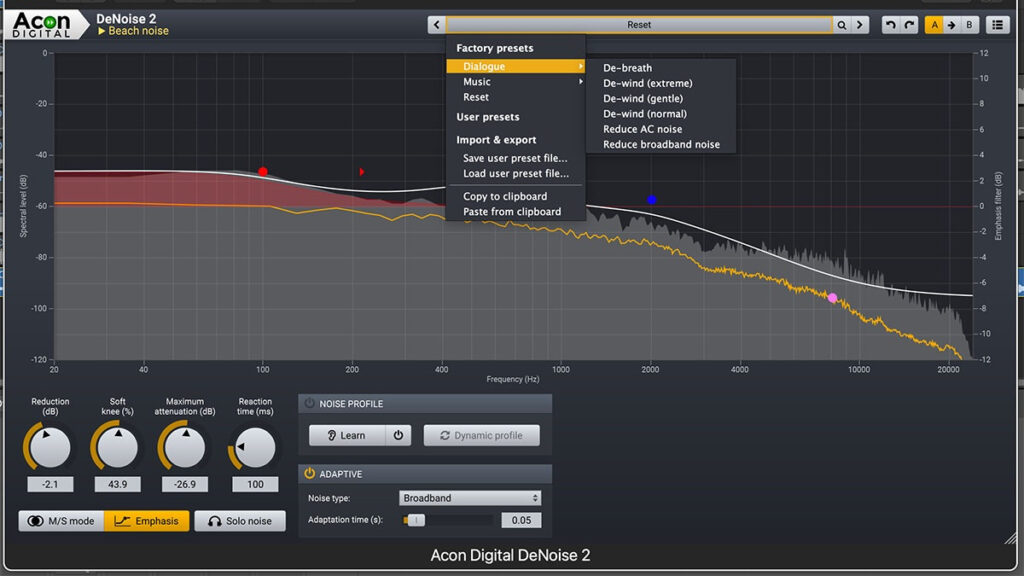Click the window resize grip corner
Image resolution: width=1024 pixels, height=576 pixels.
[1010, 537]
